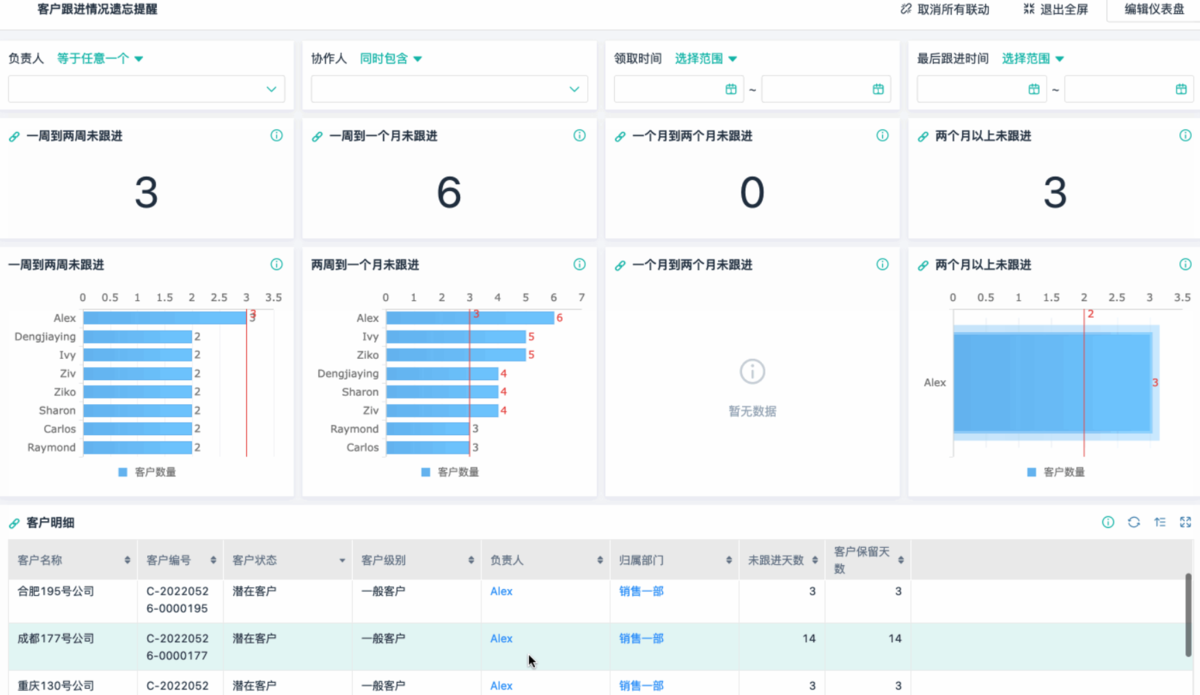Click link icon of 一周到两周未跟进 number card
The height and width of the screenshot is (695, 1200).
pos(14,136)
